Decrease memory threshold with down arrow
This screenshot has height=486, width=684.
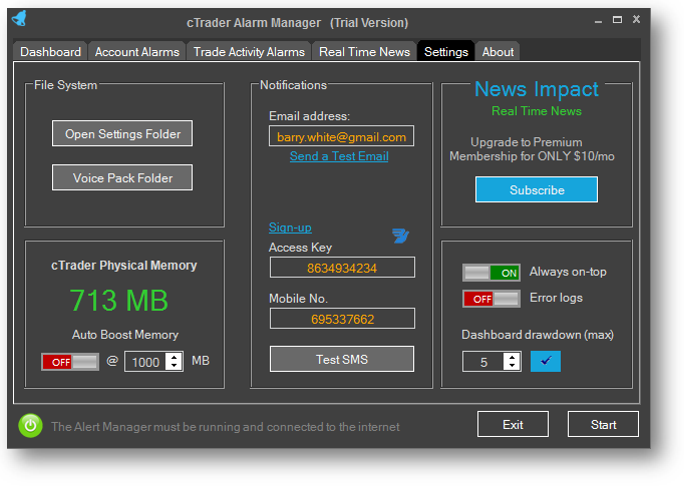(174, 366)
